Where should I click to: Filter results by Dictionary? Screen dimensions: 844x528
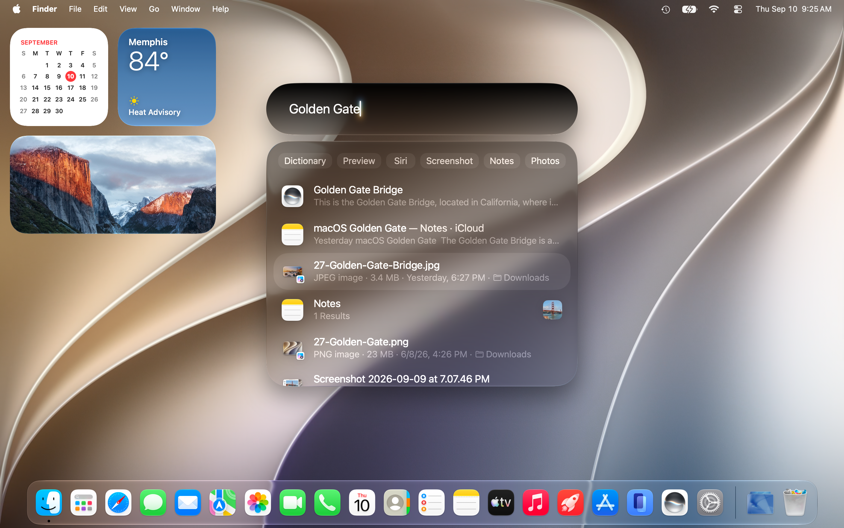pyautogui.click(x=305, y=161)
